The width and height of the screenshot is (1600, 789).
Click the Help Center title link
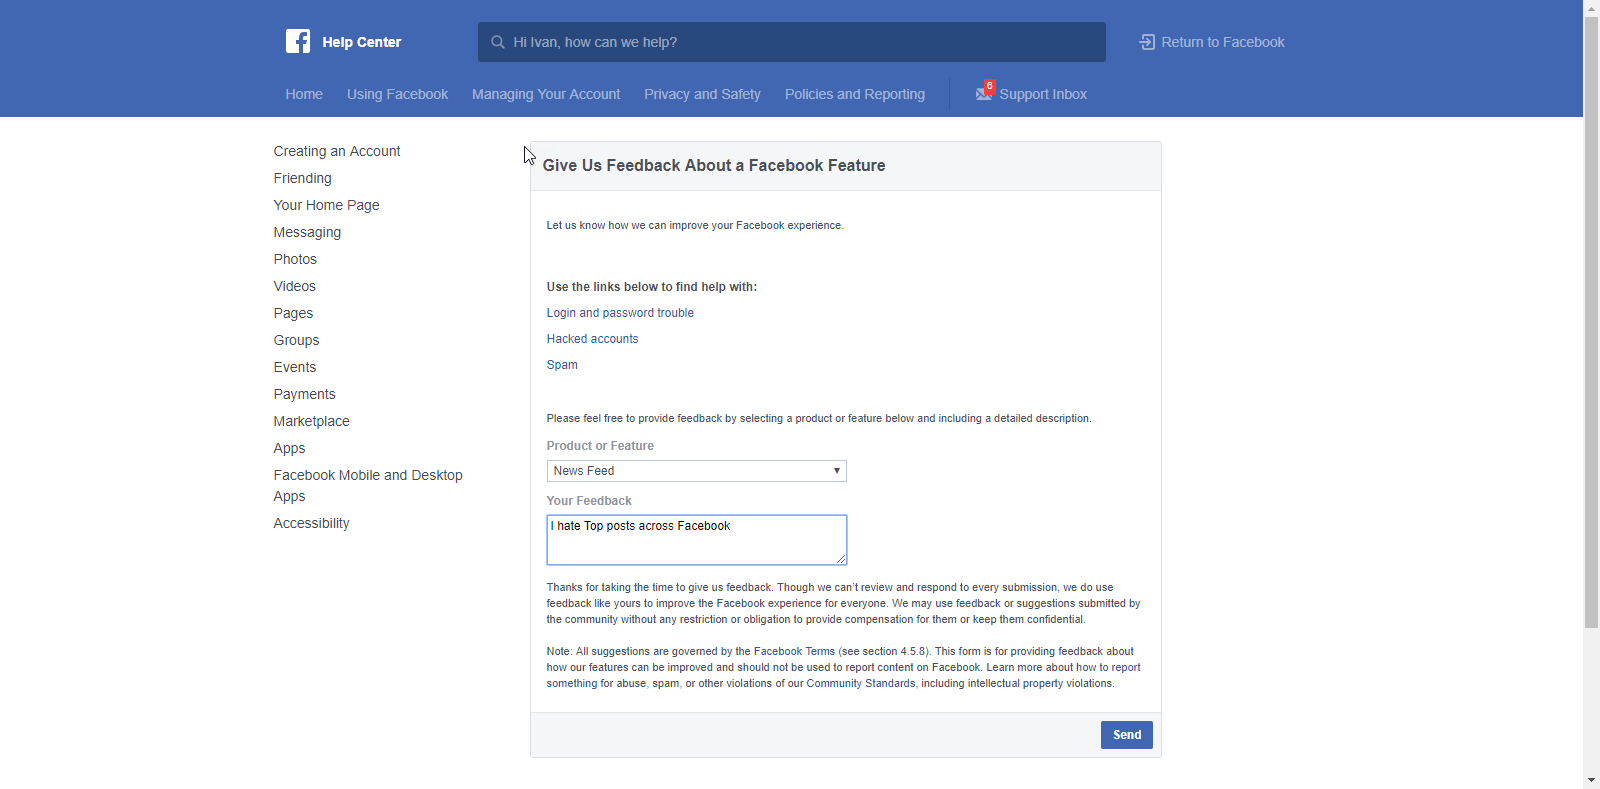click(361, 42)
